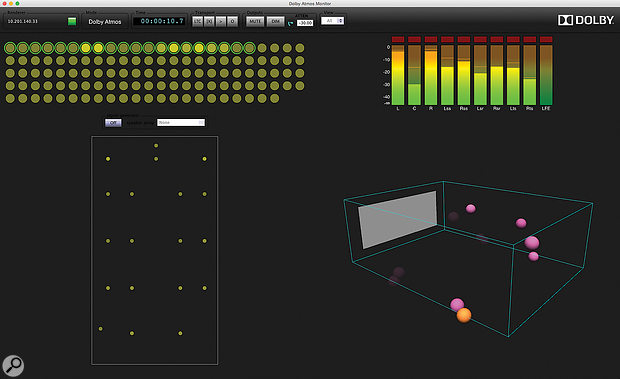Click the Lts channel clip indicator

pos(513,39)
